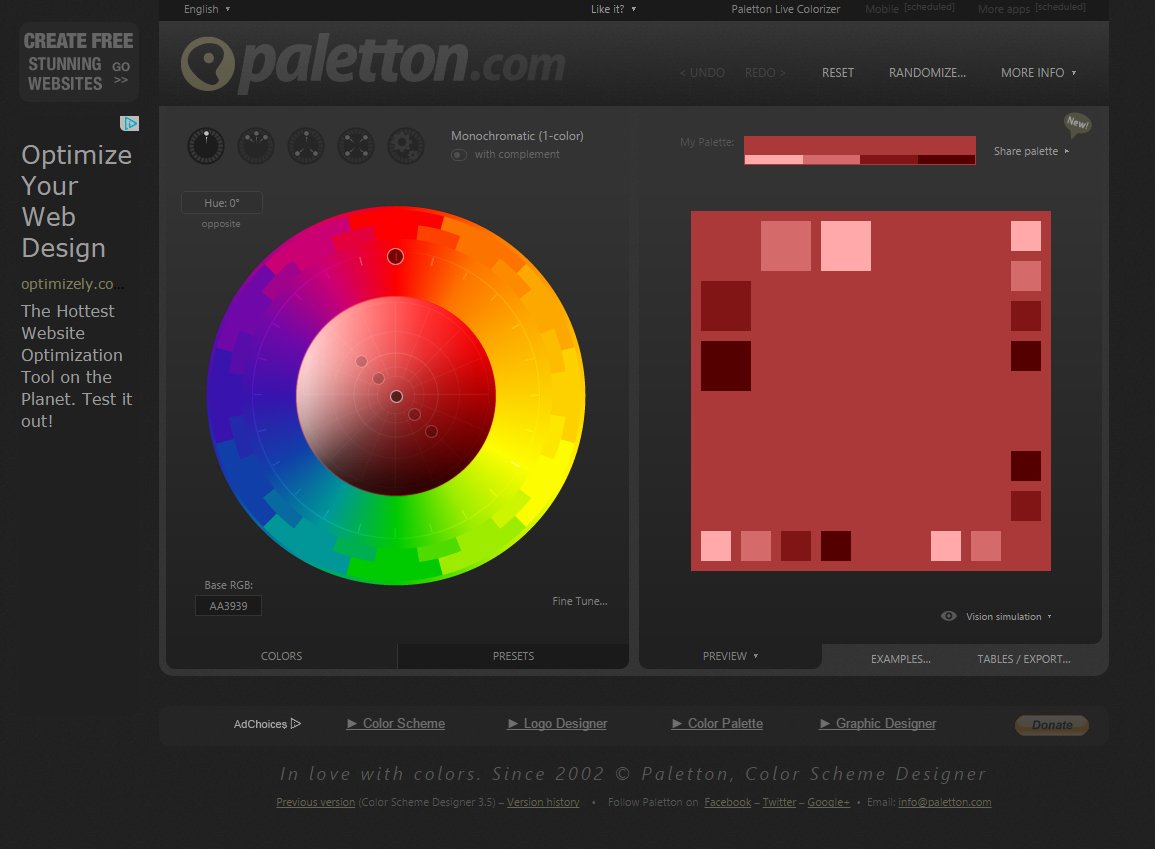Select the Tetrad four-color scheme icon
The height and width of the screenshot is (849, 1155).
[x=356, y=146]
